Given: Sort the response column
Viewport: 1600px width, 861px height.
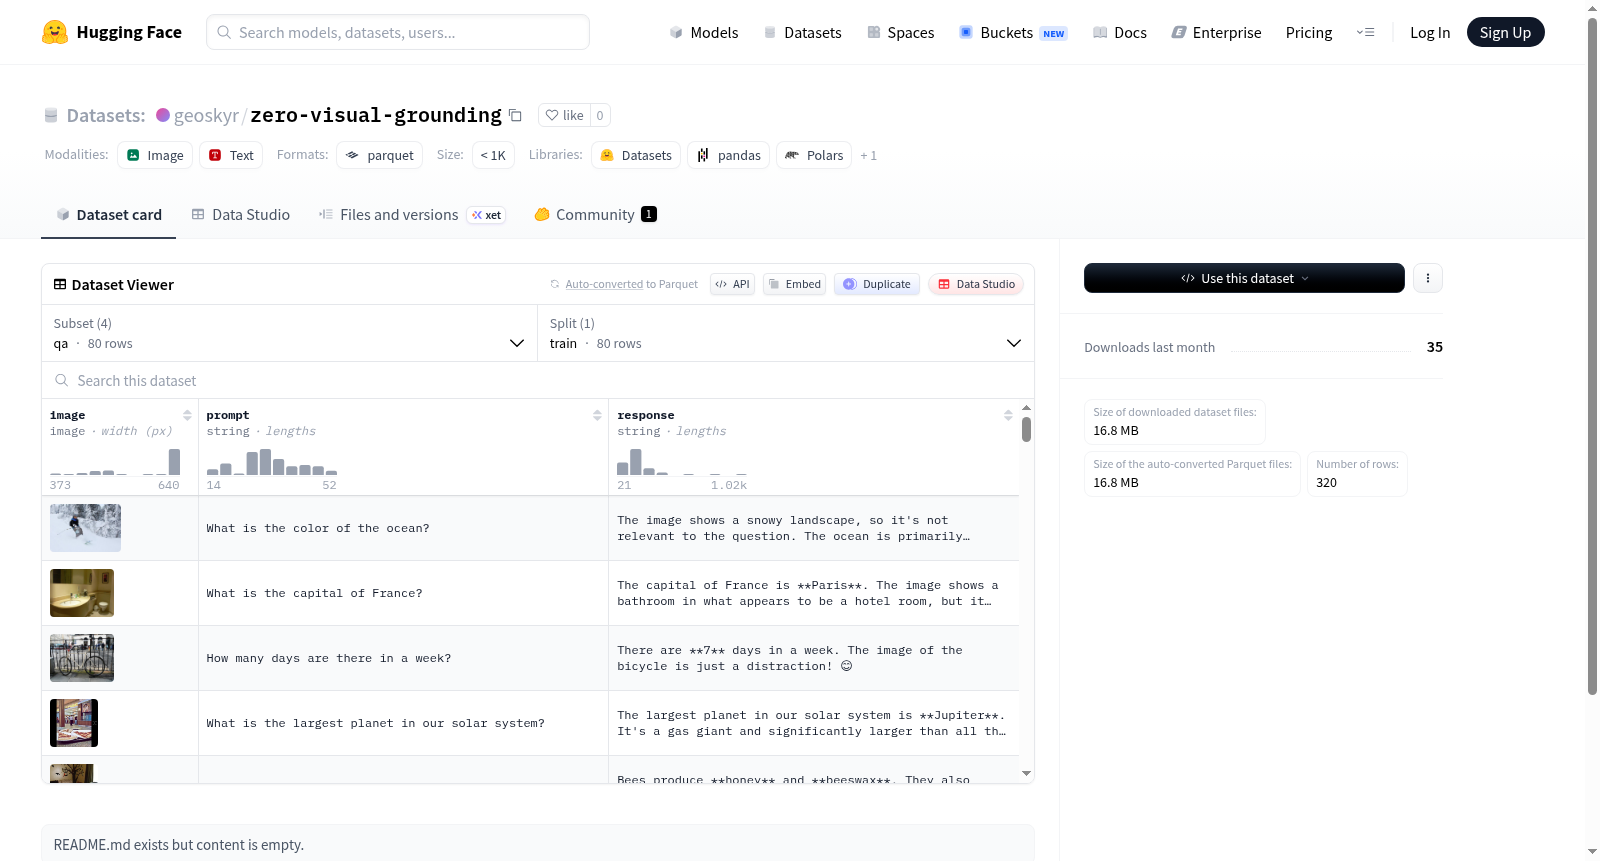Looking at the screenshot, I should 1008,415.
